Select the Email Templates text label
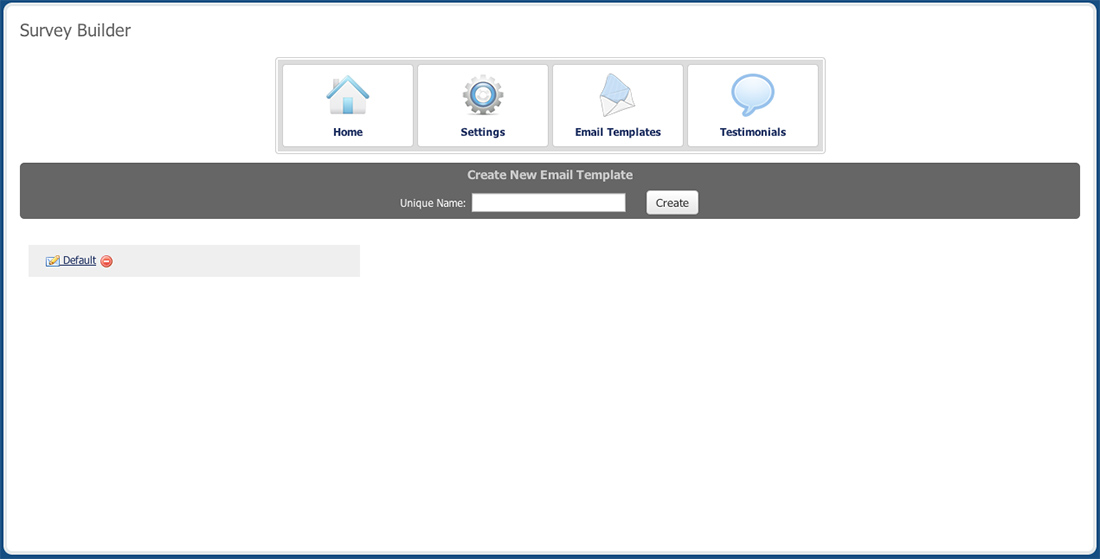Screen dimensions: 1100x559 click(617, 132)
